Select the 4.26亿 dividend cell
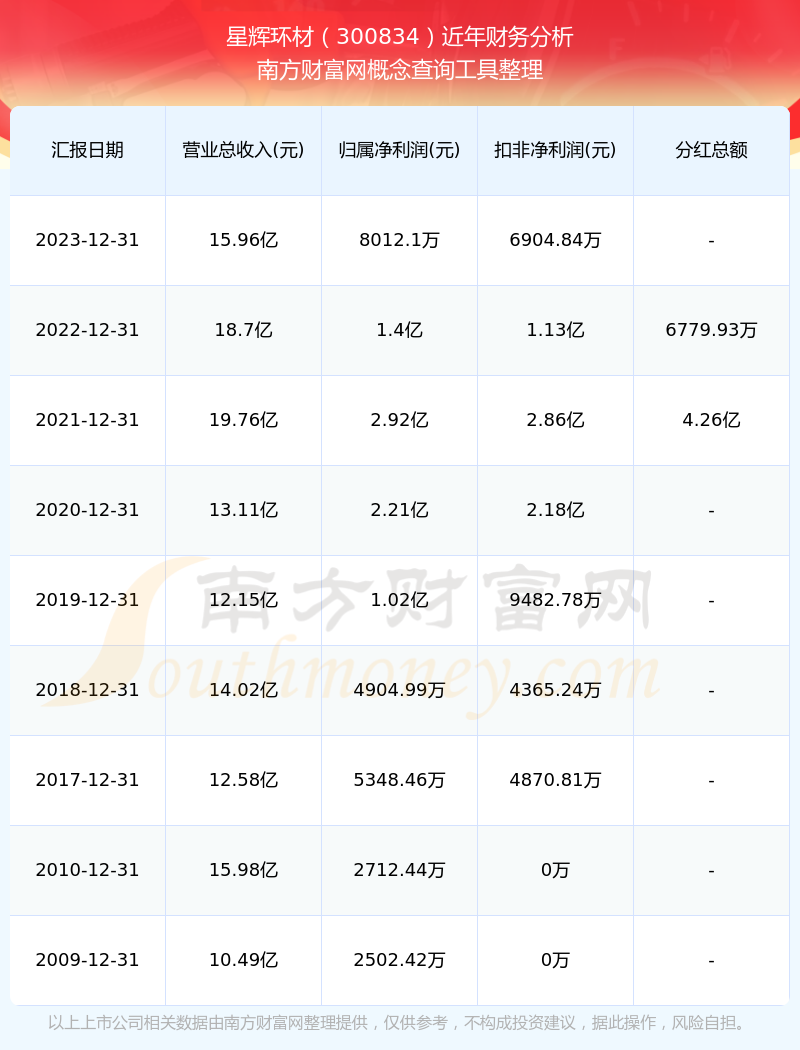800x1050 pixels. click(712, 420)
